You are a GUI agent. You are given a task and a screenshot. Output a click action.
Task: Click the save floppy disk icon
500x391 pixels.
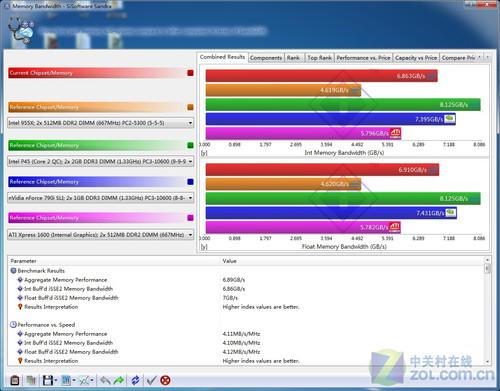pos(48,380)
